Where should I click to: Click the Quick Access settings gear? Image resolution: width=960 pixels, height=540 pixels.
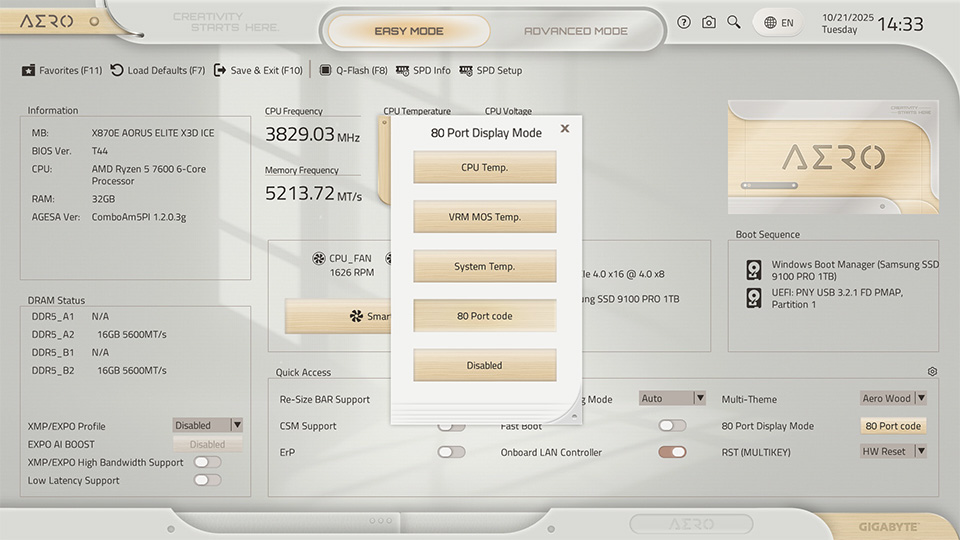point(932,372)
